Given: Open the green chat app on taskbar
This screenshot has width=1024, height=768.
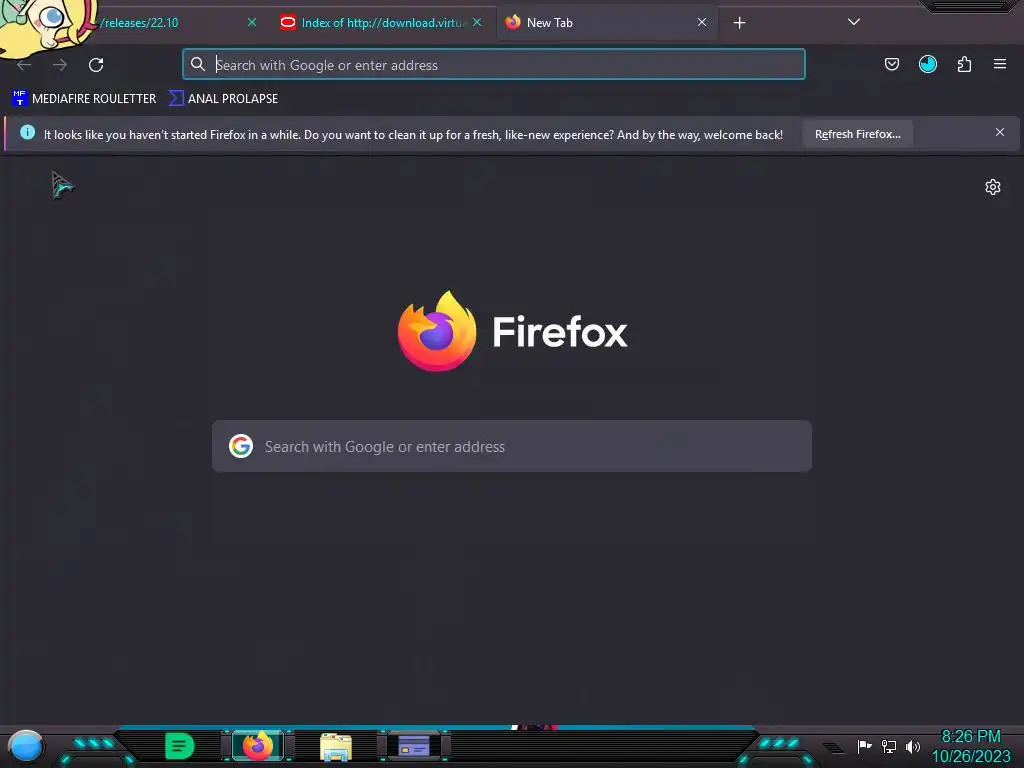Looking at the screenshot, I should 180,746.
